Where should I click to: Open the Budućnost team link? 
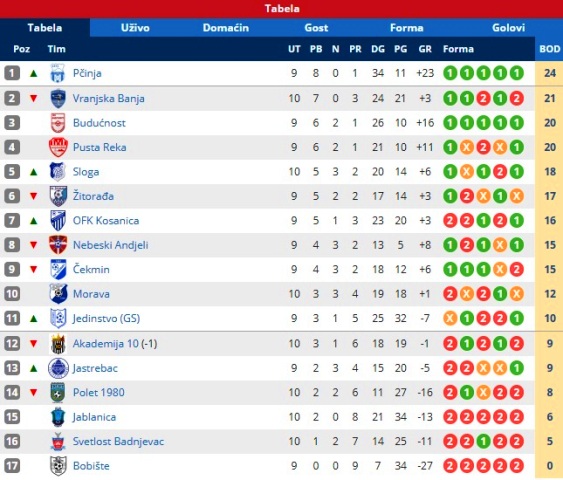(x=99, y=123)
